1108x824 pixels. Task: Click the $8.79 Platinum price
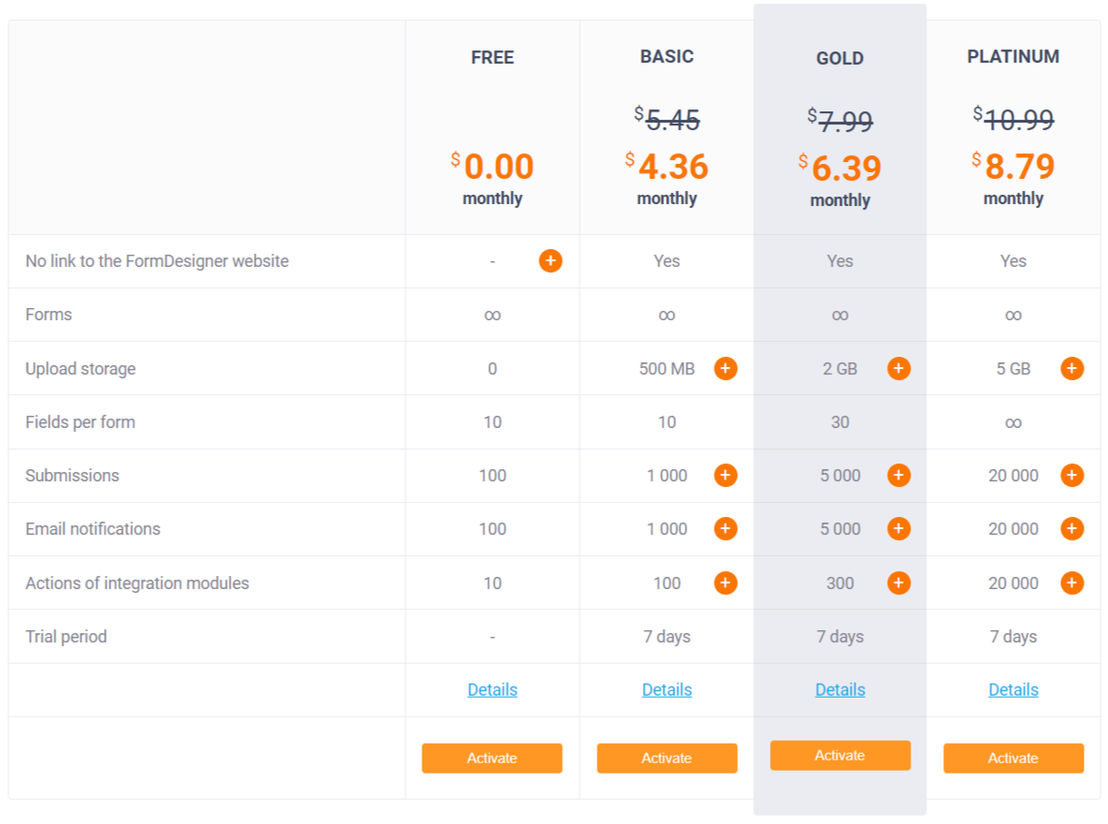coord(1013,167)
